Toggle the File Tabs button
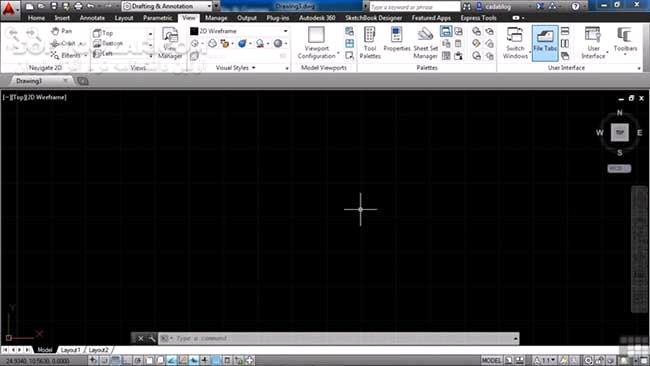The image size is (650, 366). coord(545,43)
